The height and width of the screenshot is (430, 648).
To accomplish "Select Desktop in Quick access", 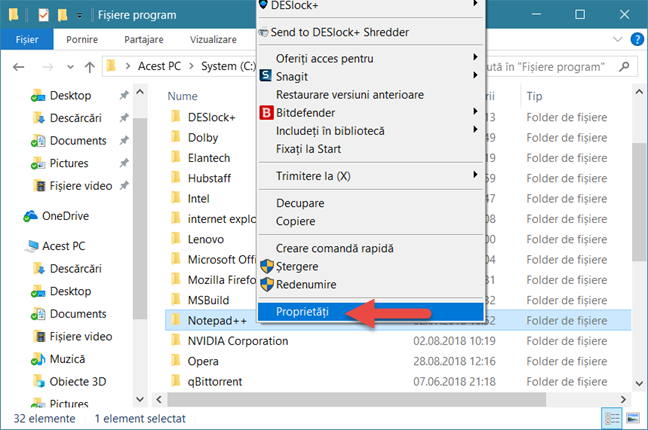I will pyautogui.click(x=70, y=96).
